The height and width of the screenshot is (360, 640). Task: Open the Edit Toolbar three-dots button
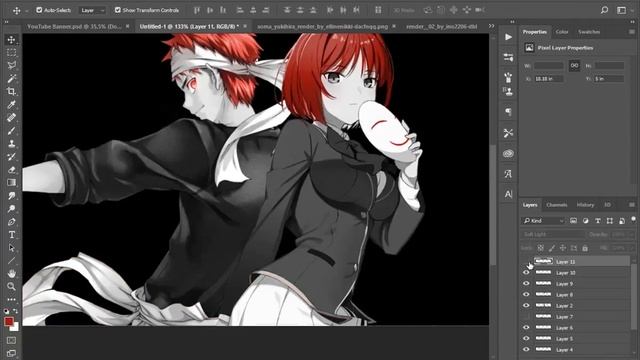[x=11, y=300]
